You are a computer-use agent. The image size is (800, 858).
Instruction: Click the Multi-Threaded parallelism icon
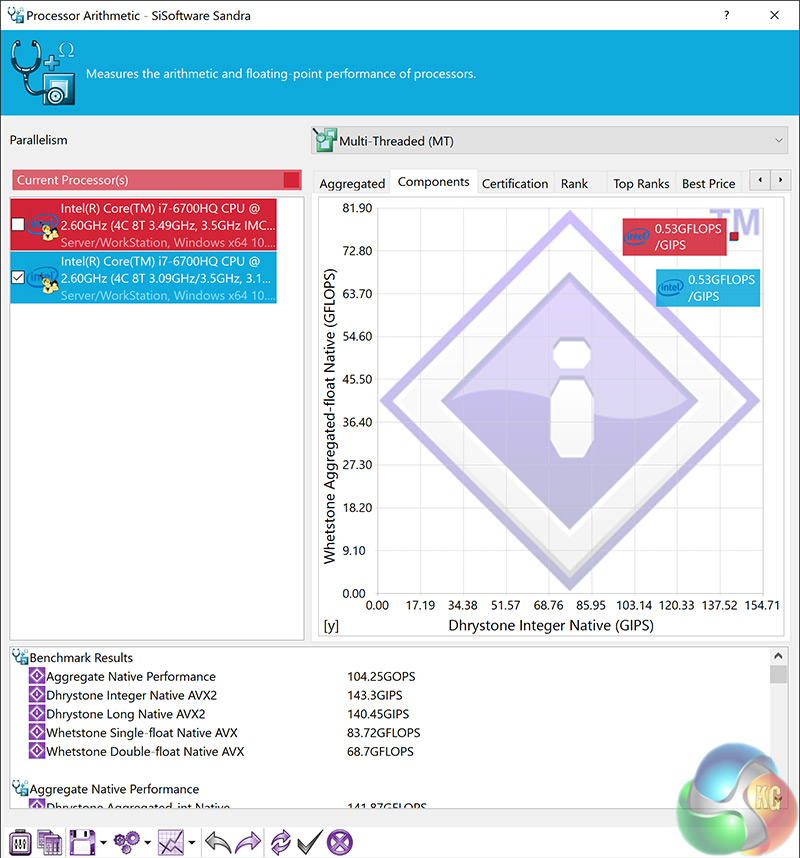pos(323,140)
